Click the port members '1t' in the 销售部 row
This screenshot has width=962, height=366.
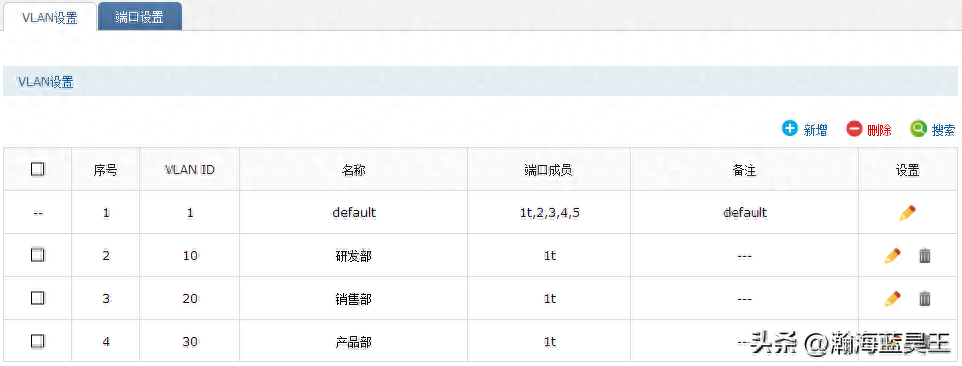click(550, 299)
